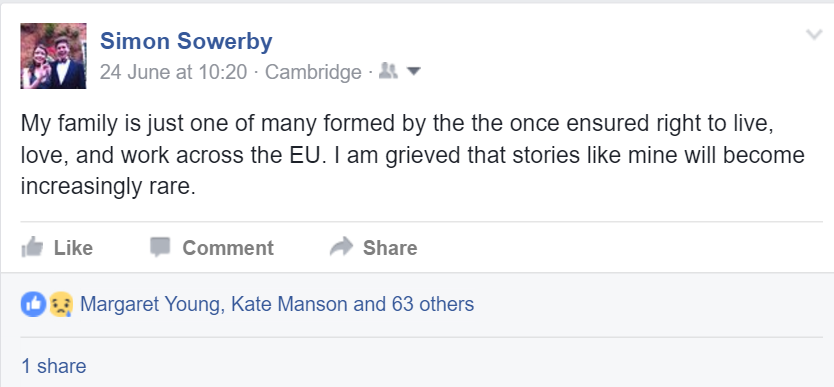
Task: Click the Like thumbs-up icon
Action: (x=32, y=247)
